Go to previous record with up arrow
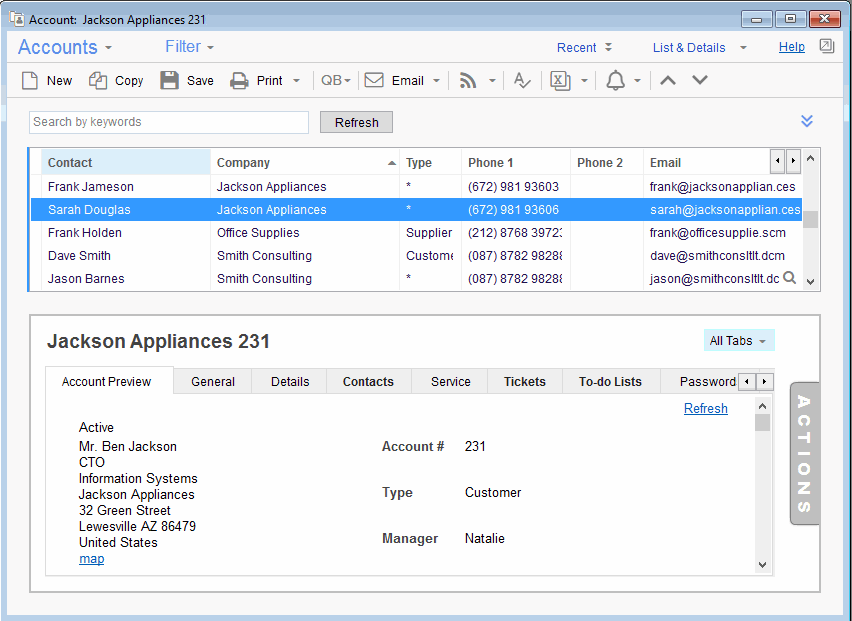 click(668, 81)
